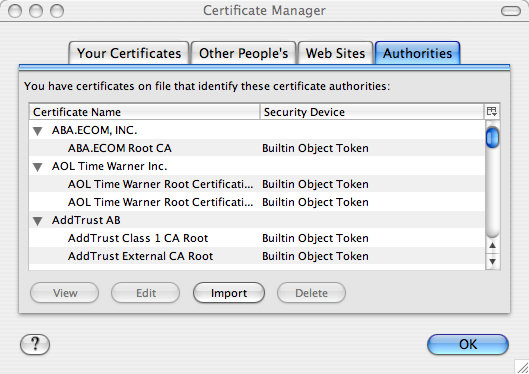Viewport: 529px width, 374px height.
Task: Collapse the AddTrust AB group
Action: click(38, 221)
